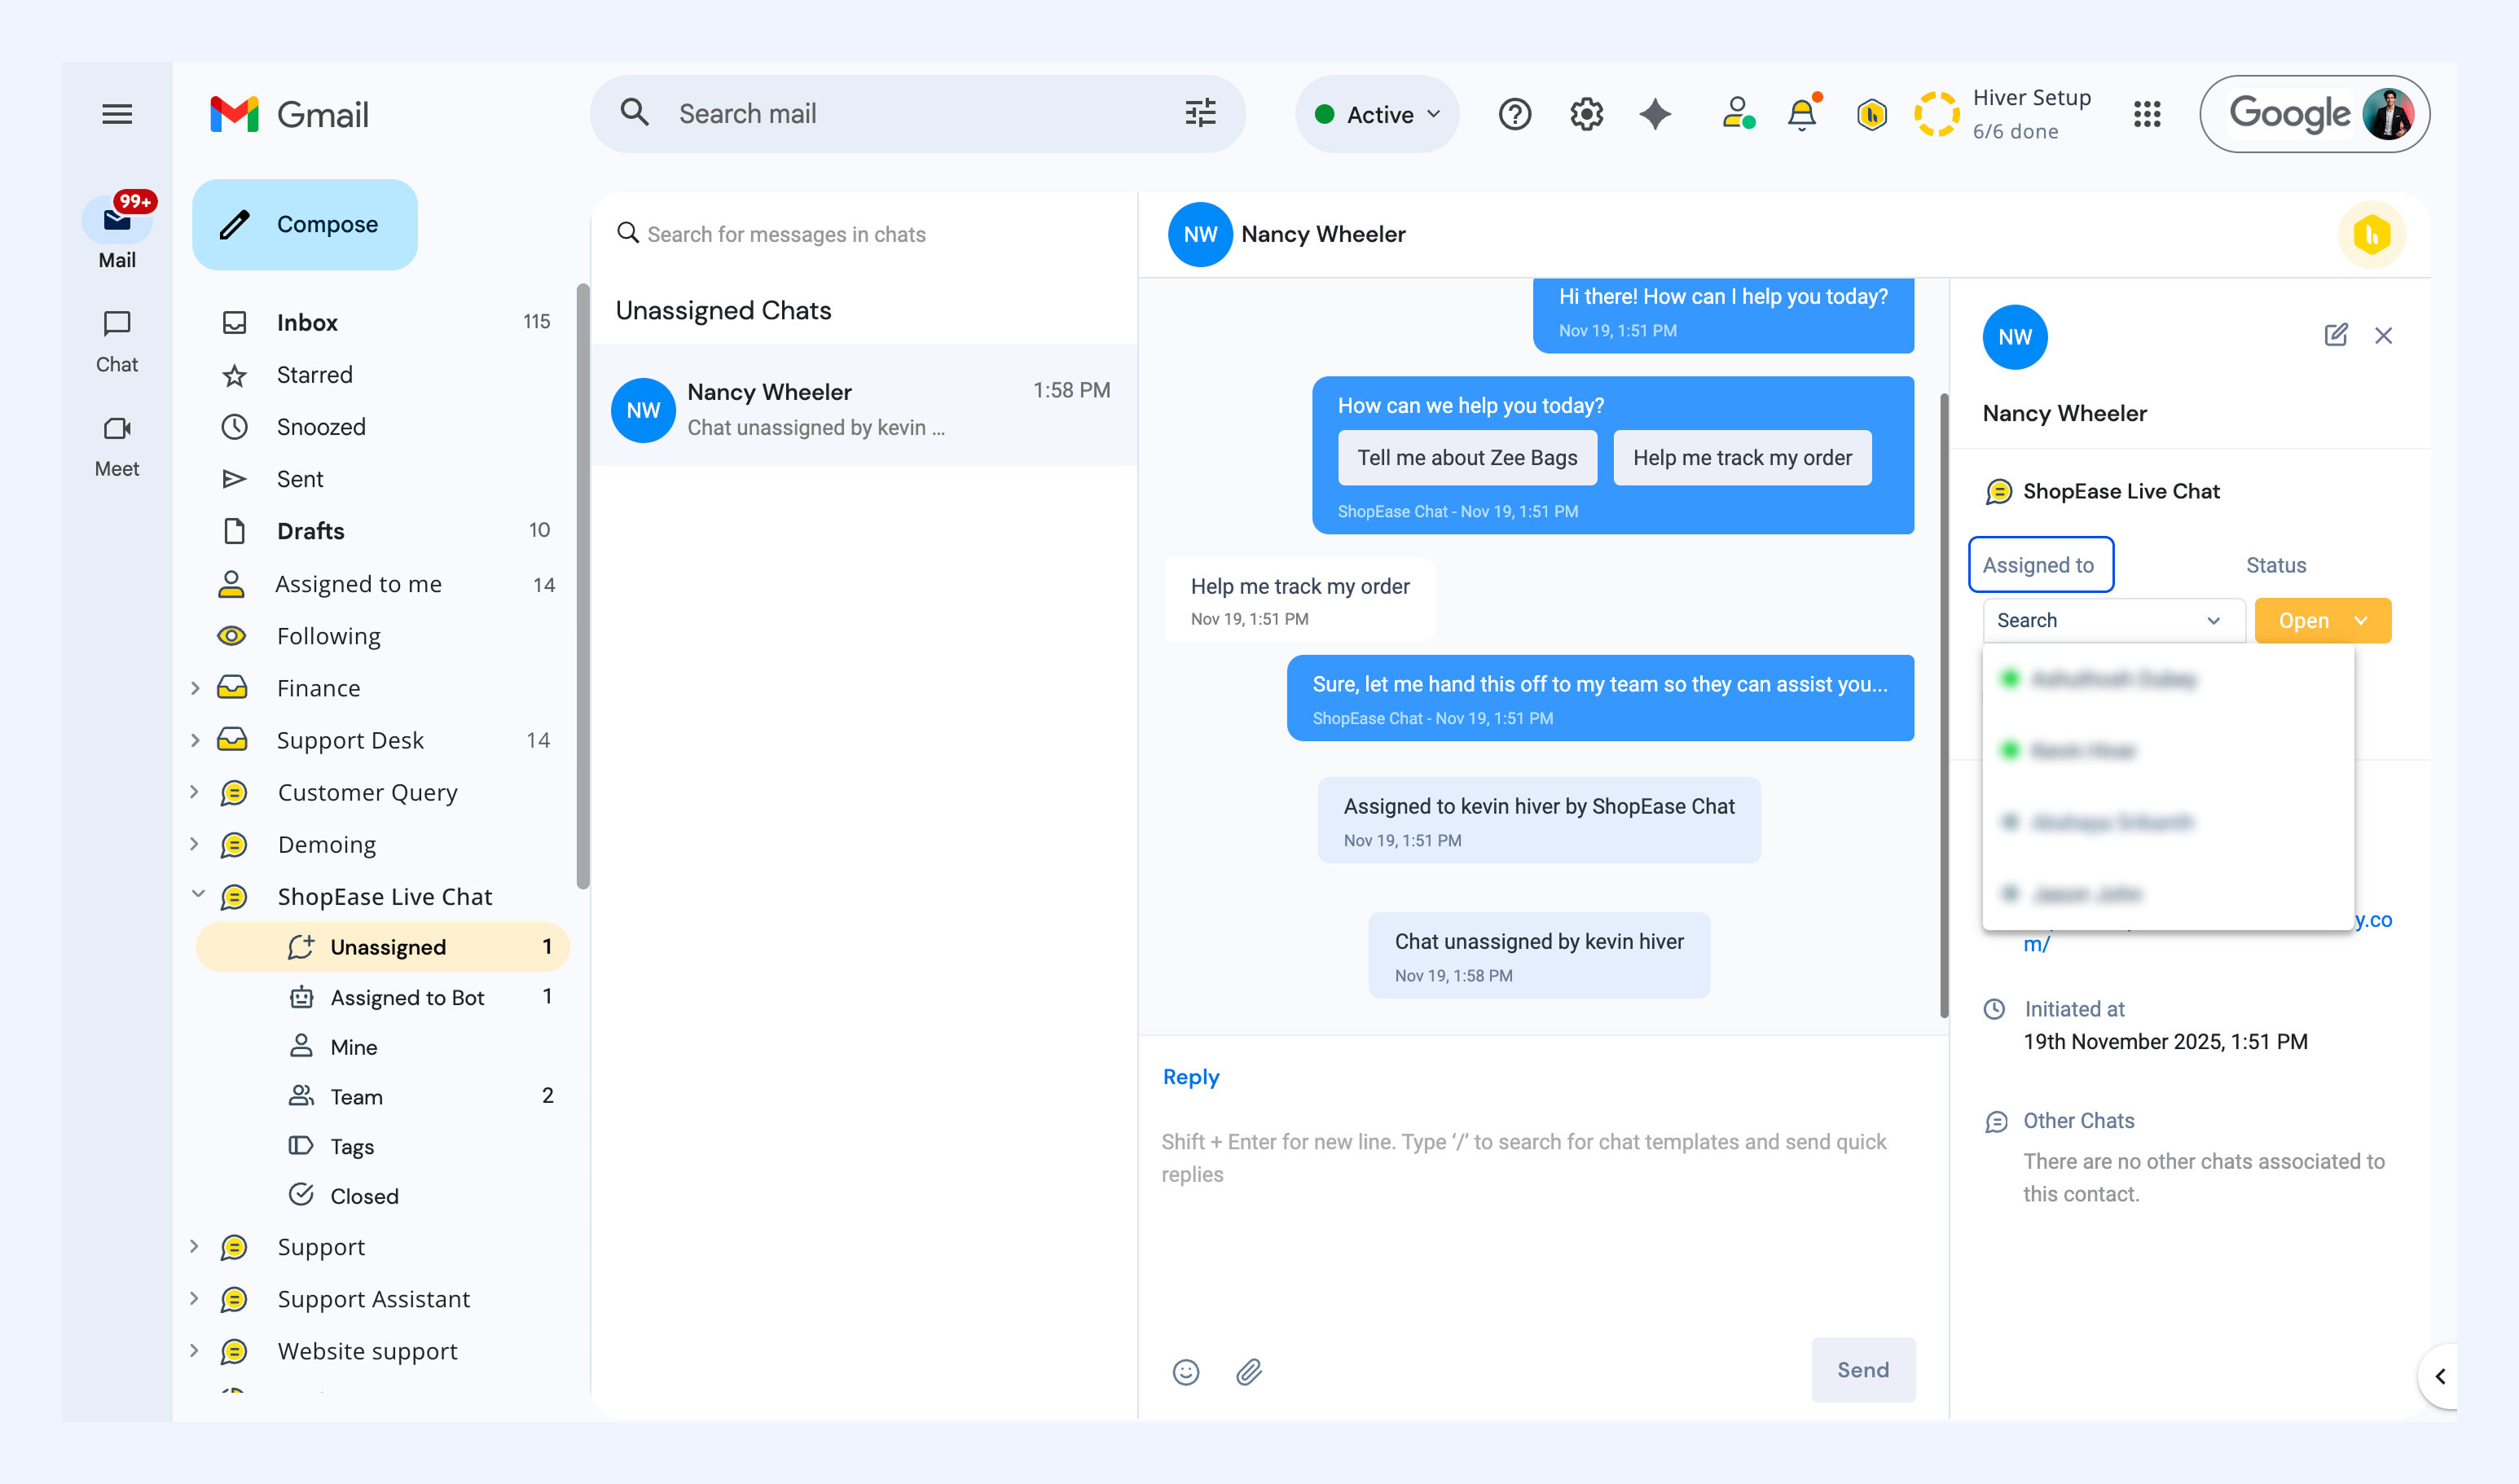Open the Google apps grid
Screen dimensions: 2519x1484
coord(2146,114)
